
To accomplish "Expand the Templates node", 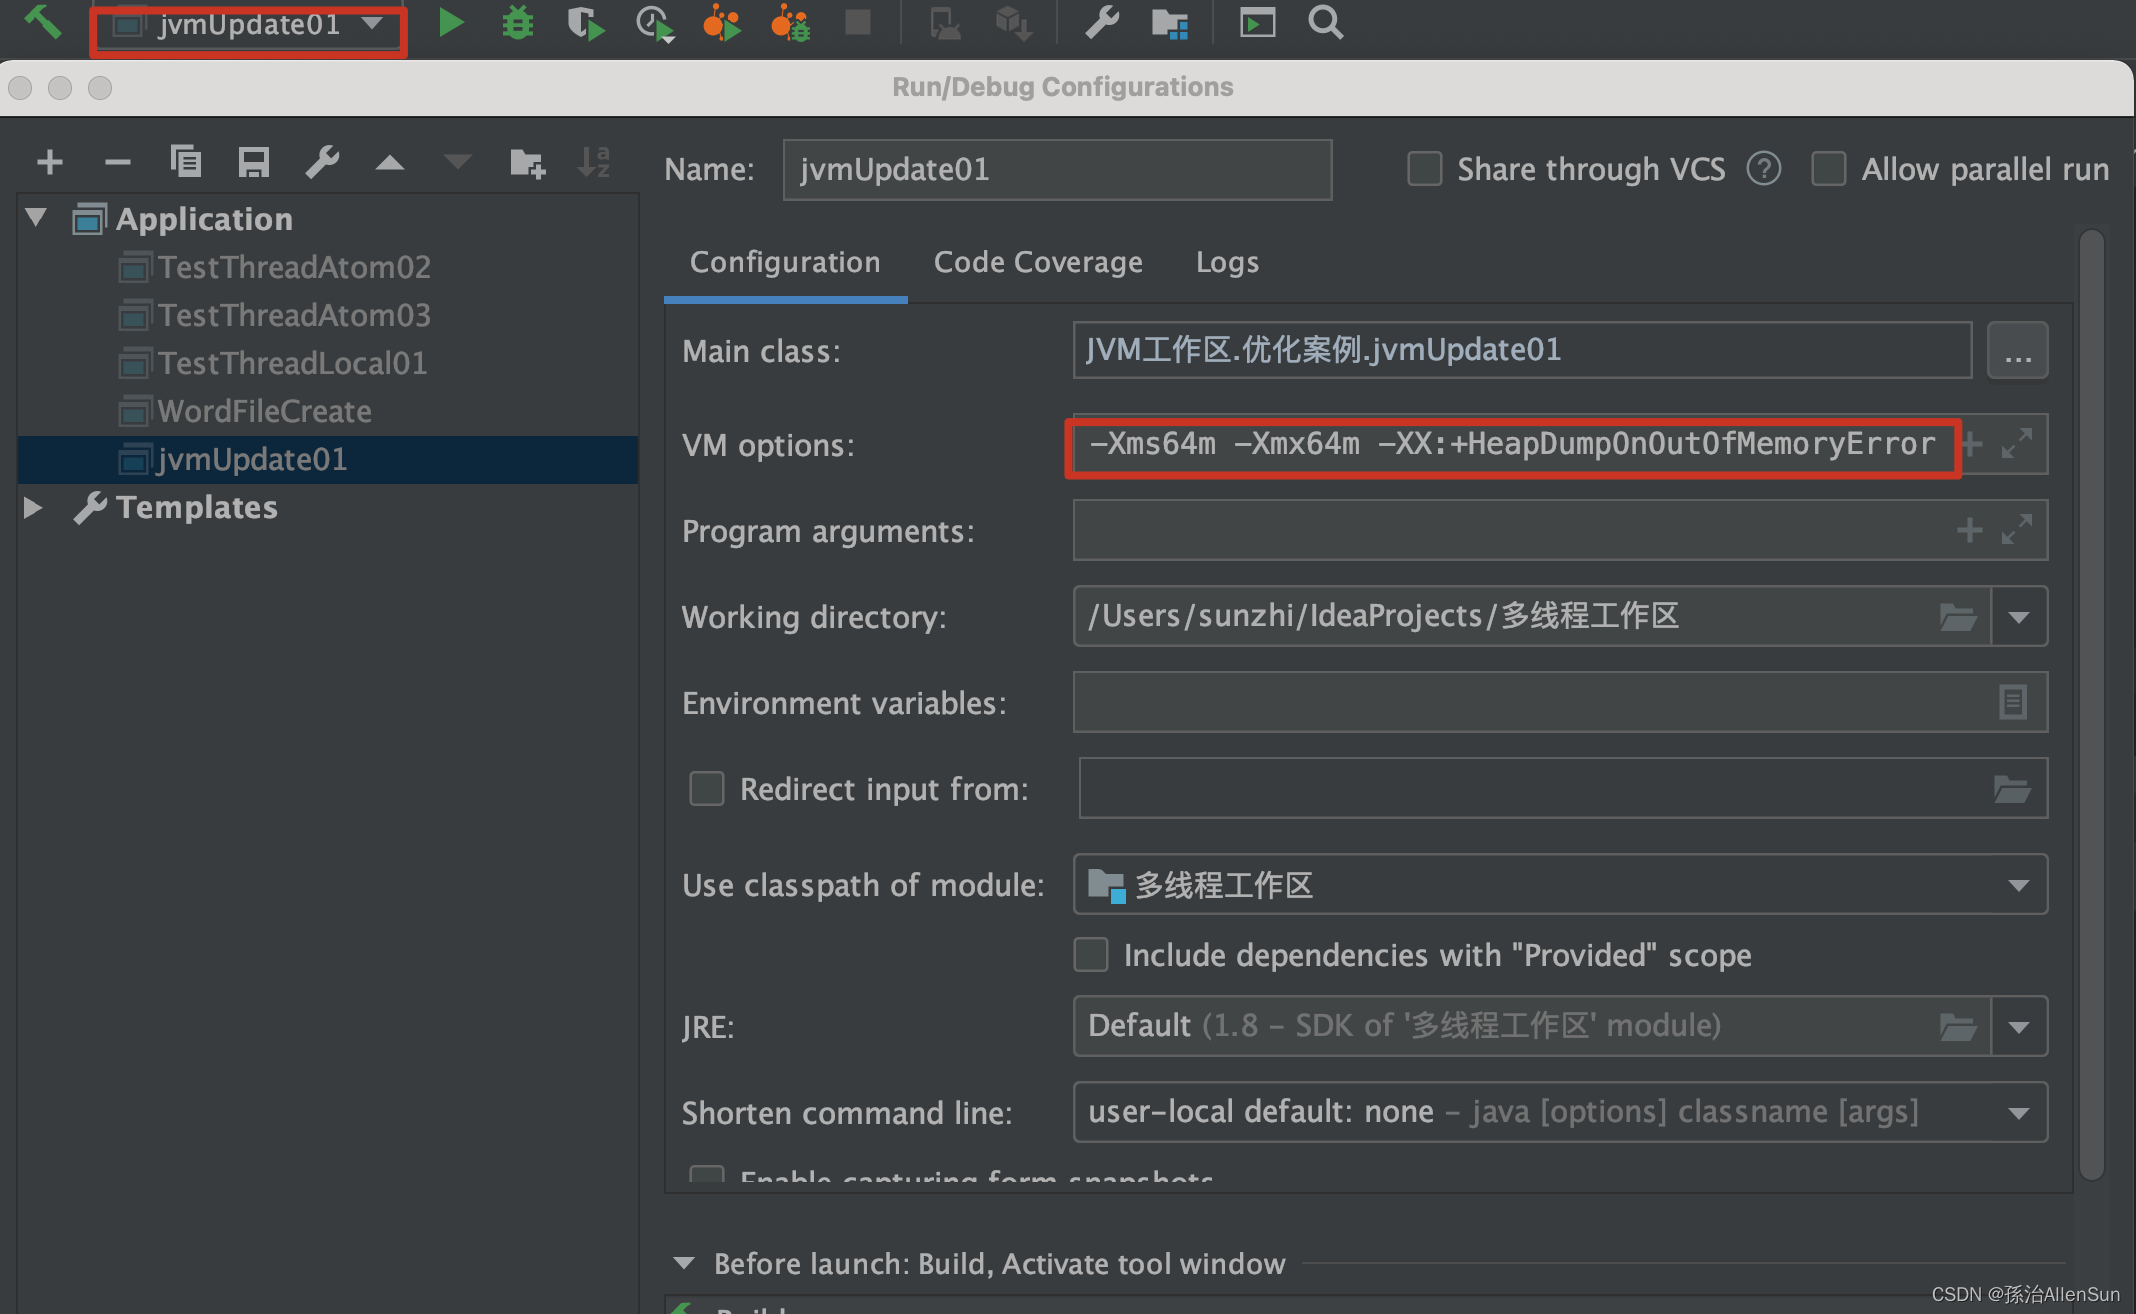I will click(x=31, y=507).
